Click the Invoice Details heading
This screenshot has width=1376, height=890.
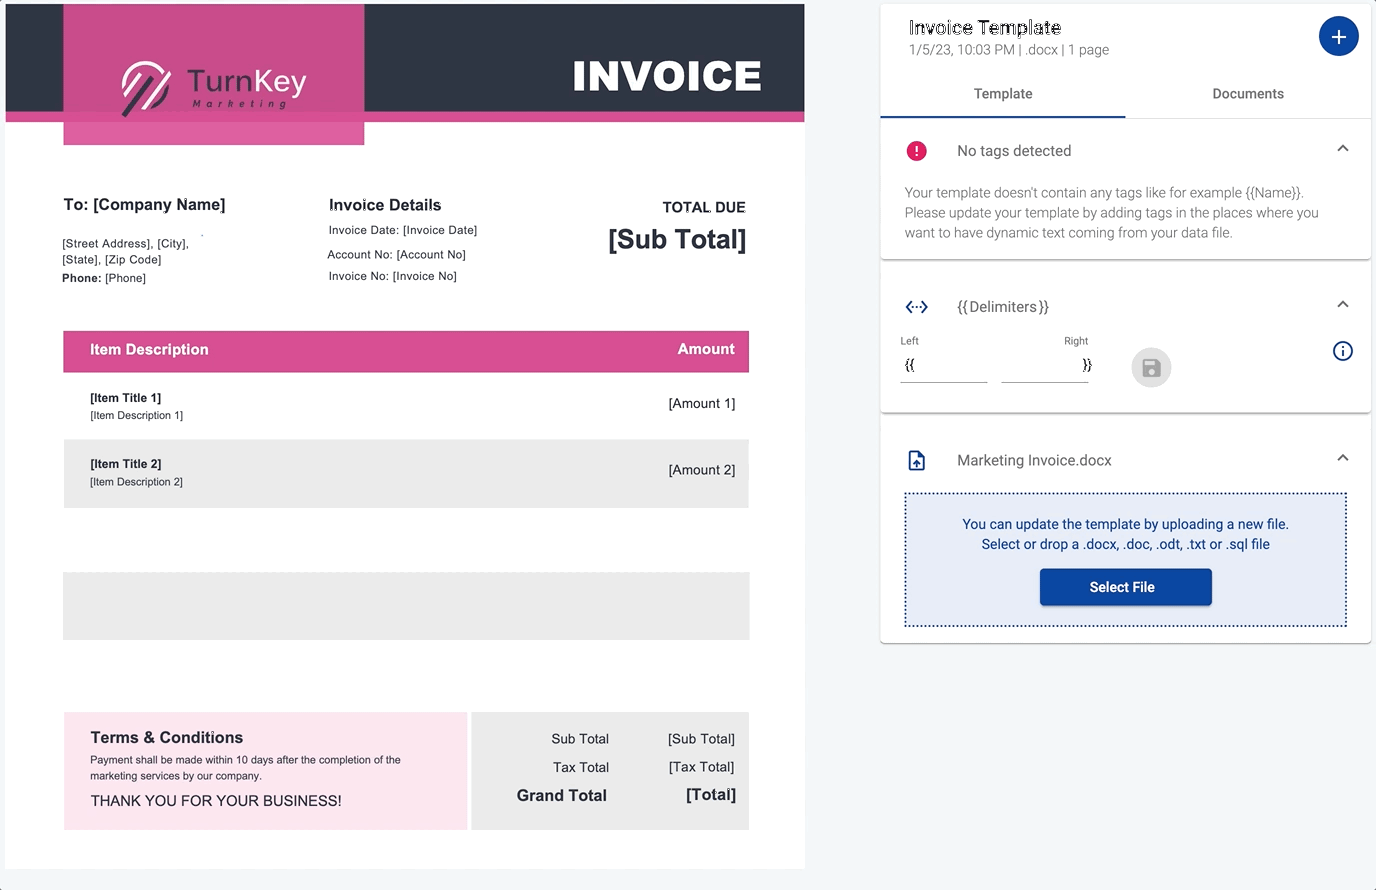(x=385, y=205)
